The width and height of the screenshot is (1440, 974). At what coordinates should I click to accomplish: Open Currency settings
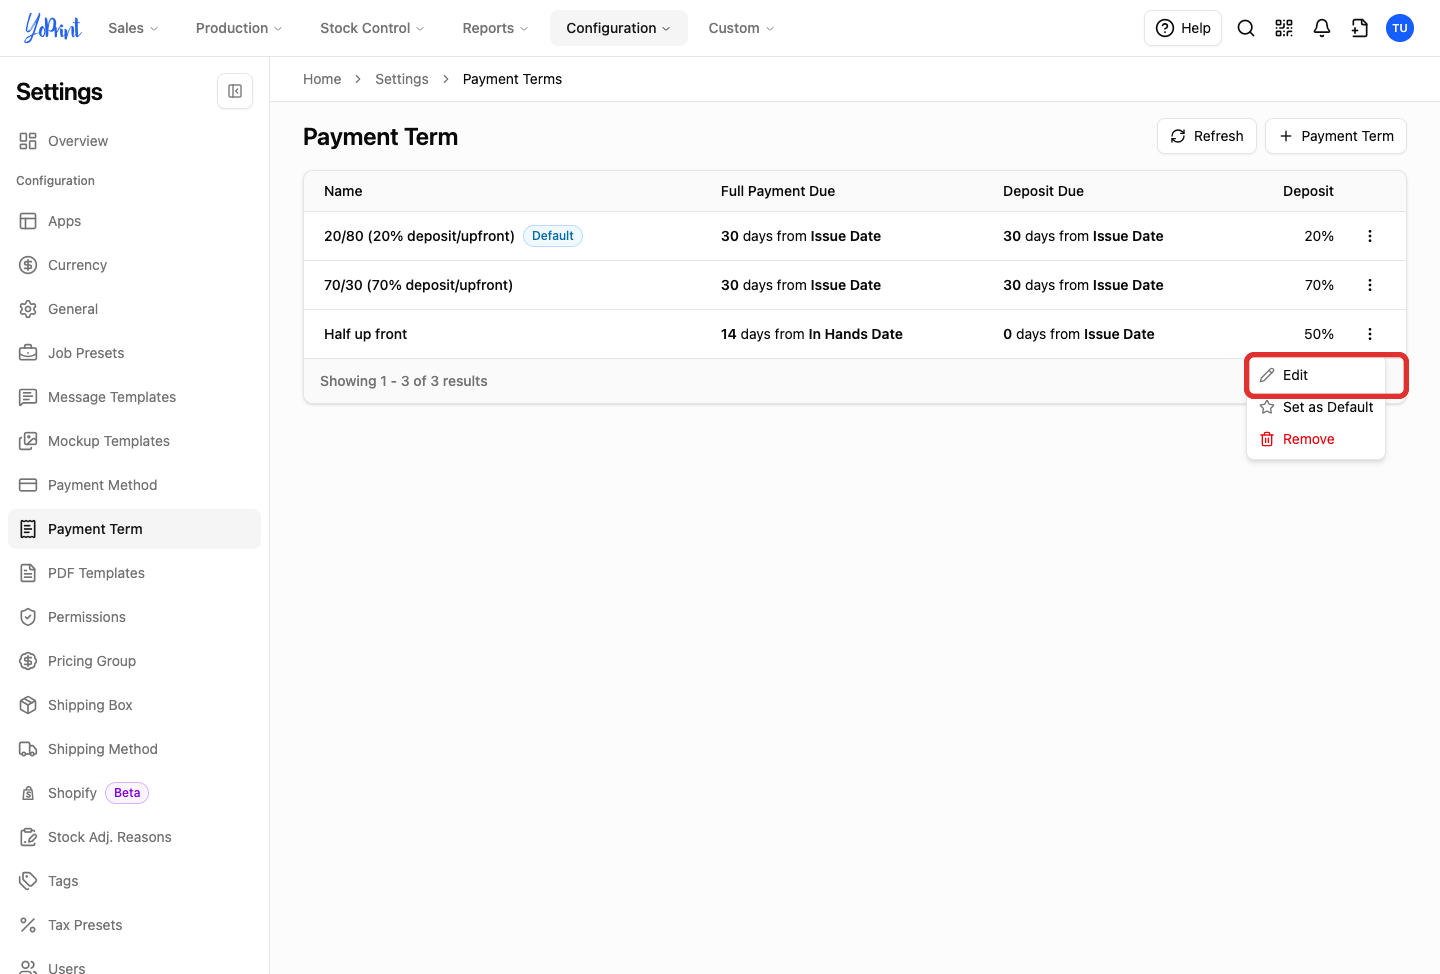[134, 265]
